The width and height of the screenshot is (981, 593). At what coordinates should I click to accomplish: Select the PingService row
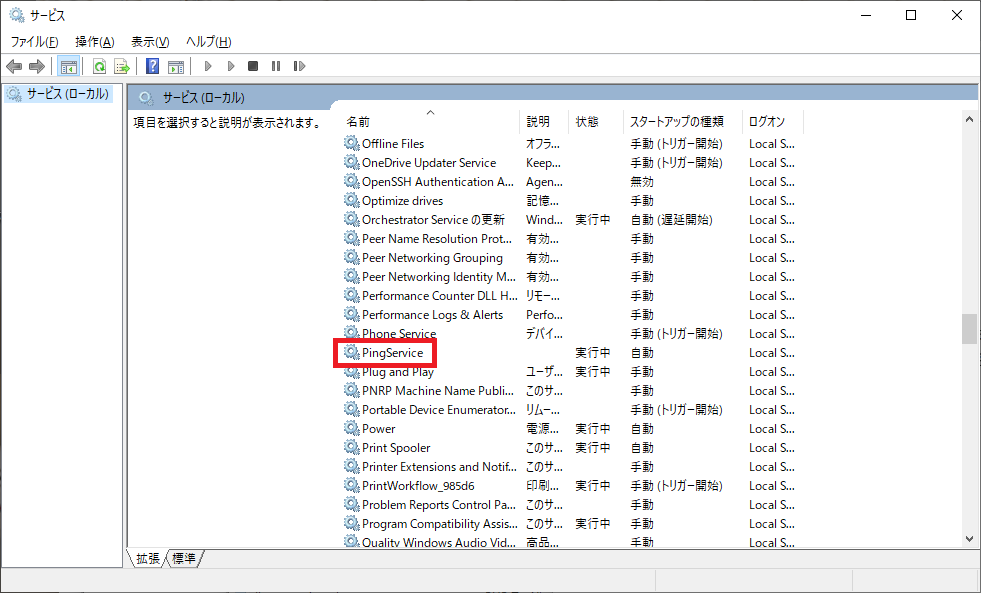click(392, 353)
